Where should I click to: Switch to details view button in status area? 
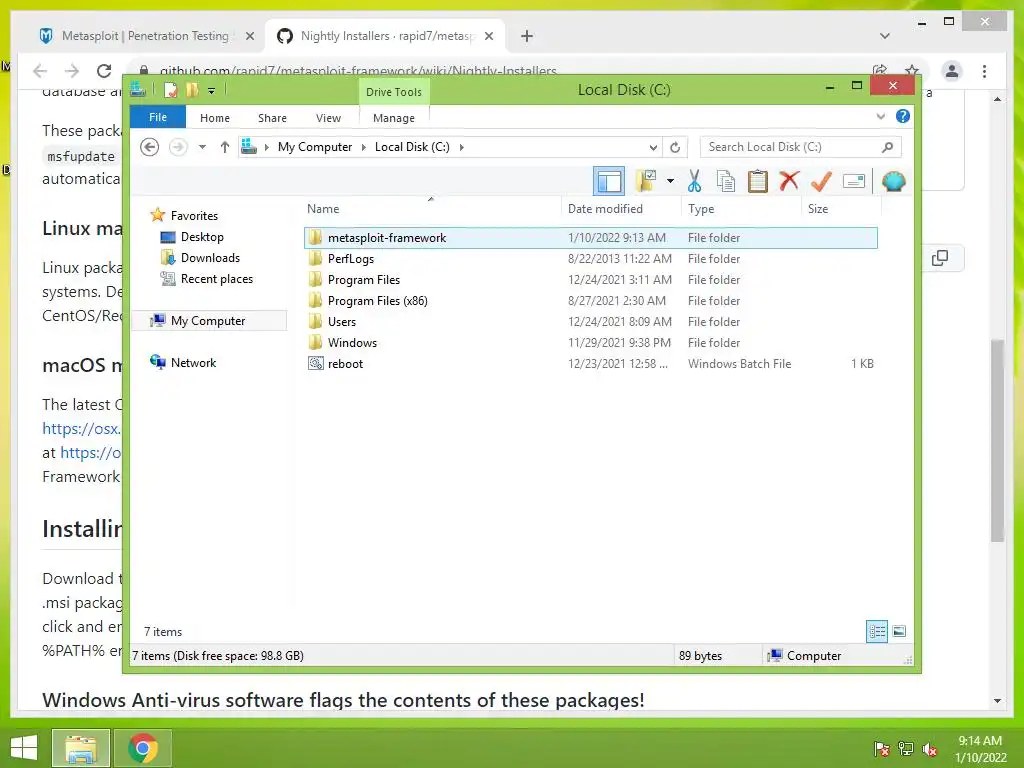(876, 631)
